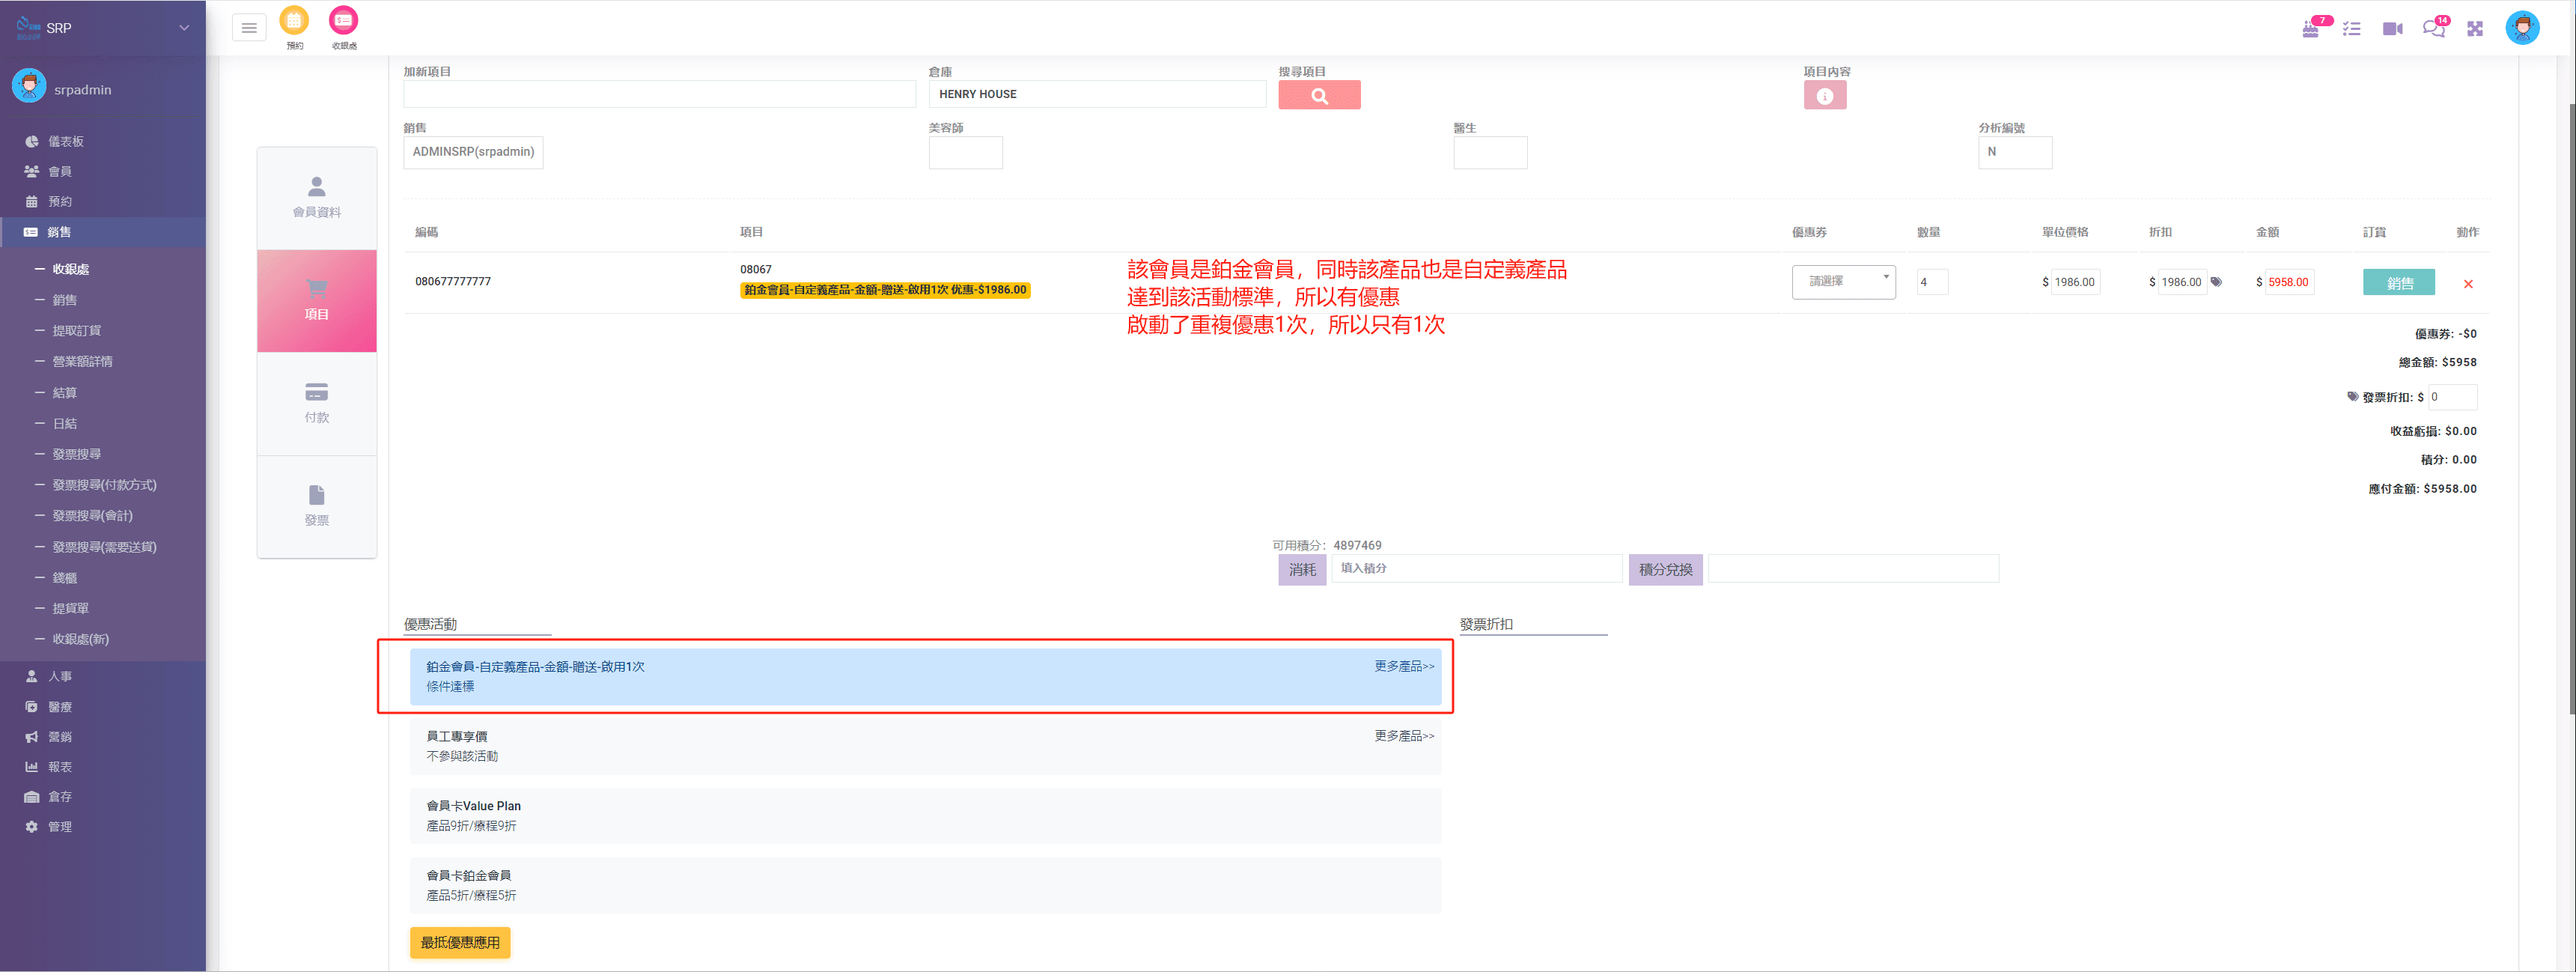Image resolution: width=2576 pixels, height=972 pixels.
Task: Click the 最抵優惠應用 yellow button
Action: (460, 942)
